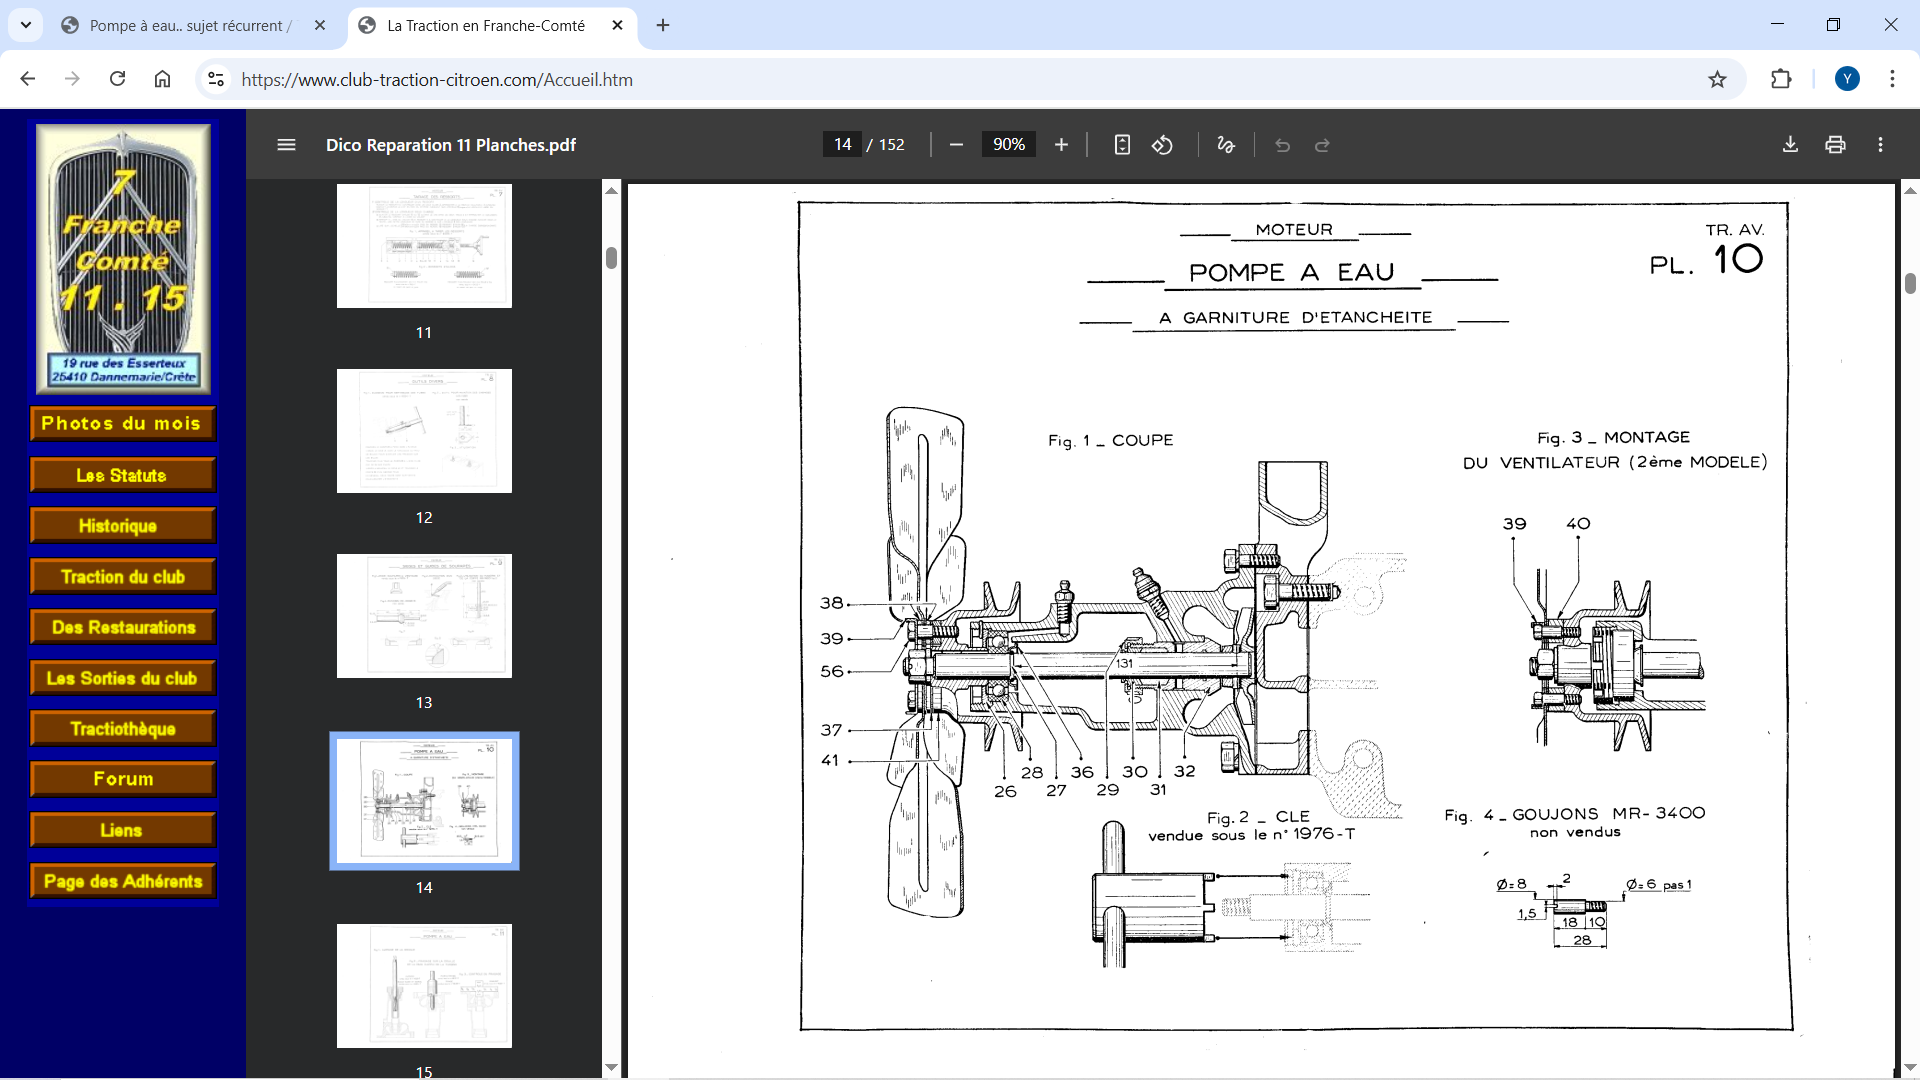Image resolution: width=1920 pixels, height=1080 pixels.
Task: Select the page 12 thumbnail
Action: coord(424,431)
